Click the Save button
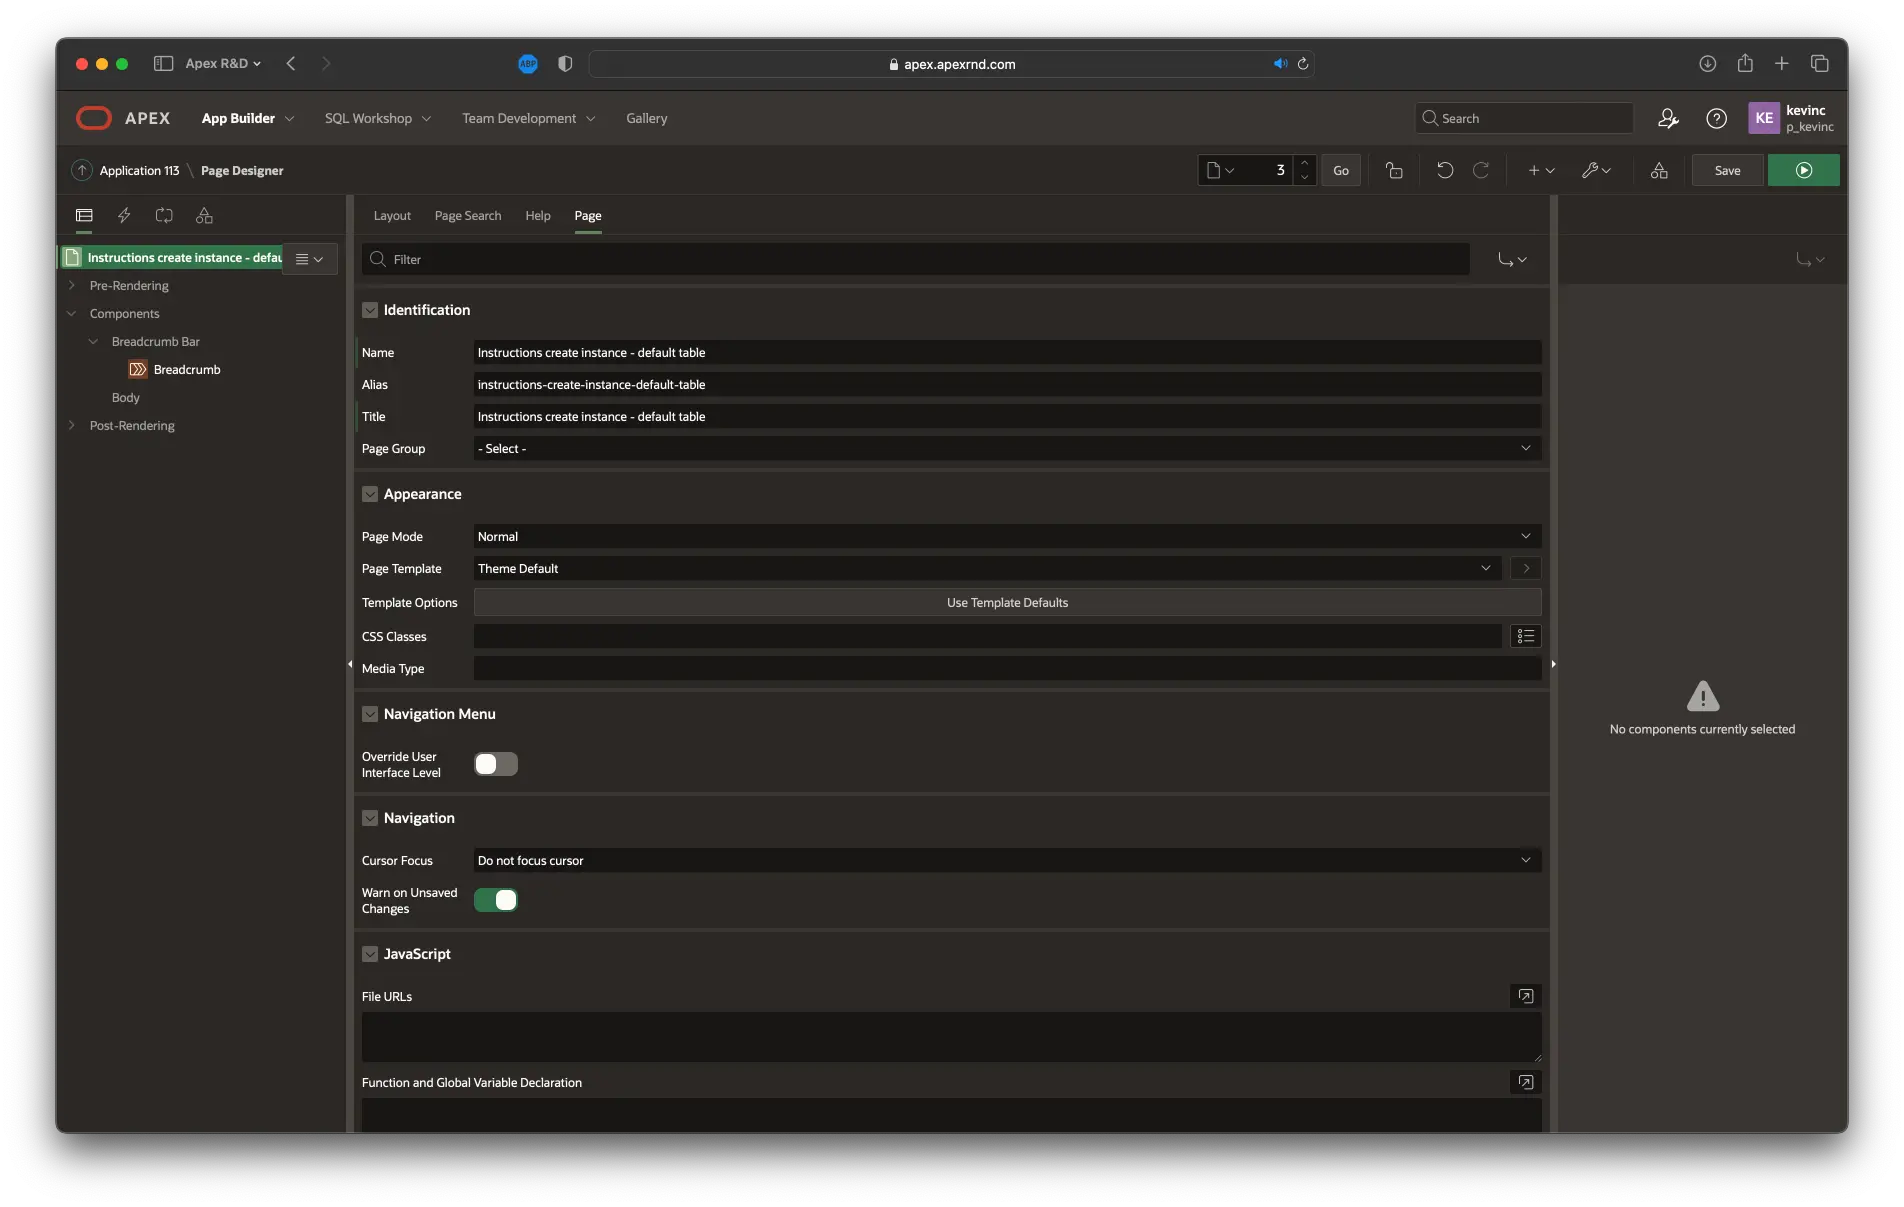The image size is (1904, 1207). (x=1727, y=170)
